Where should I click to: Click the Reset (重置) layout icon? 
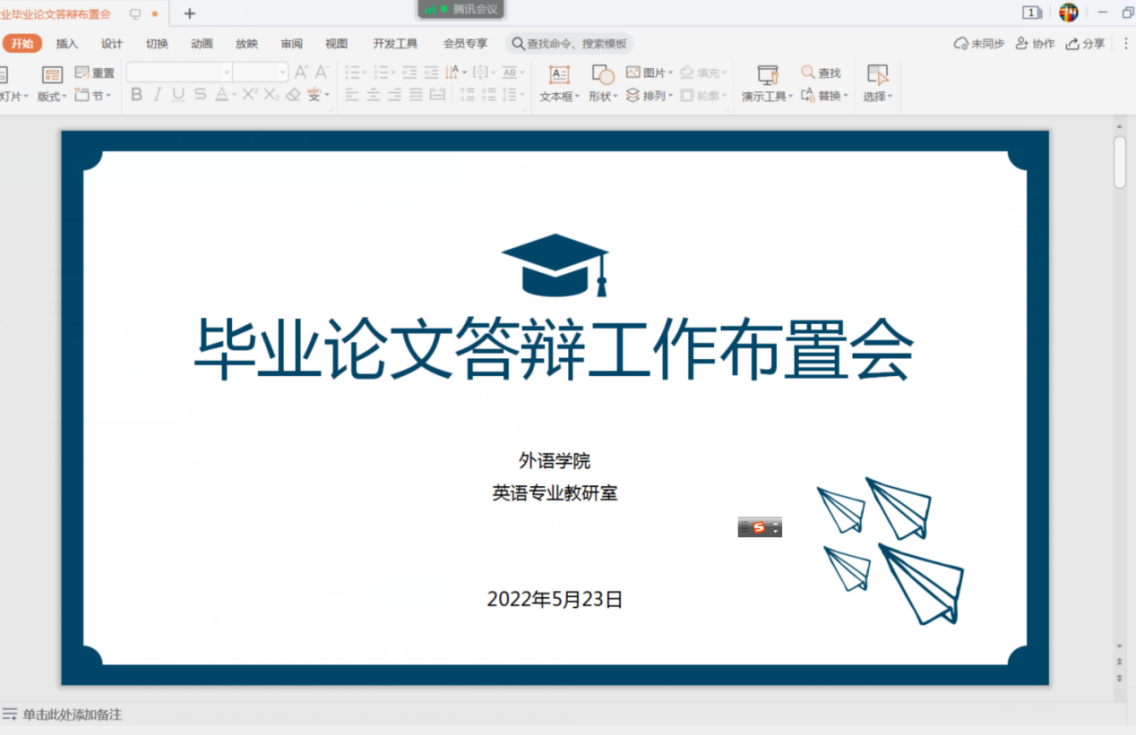tap(82, 73)
